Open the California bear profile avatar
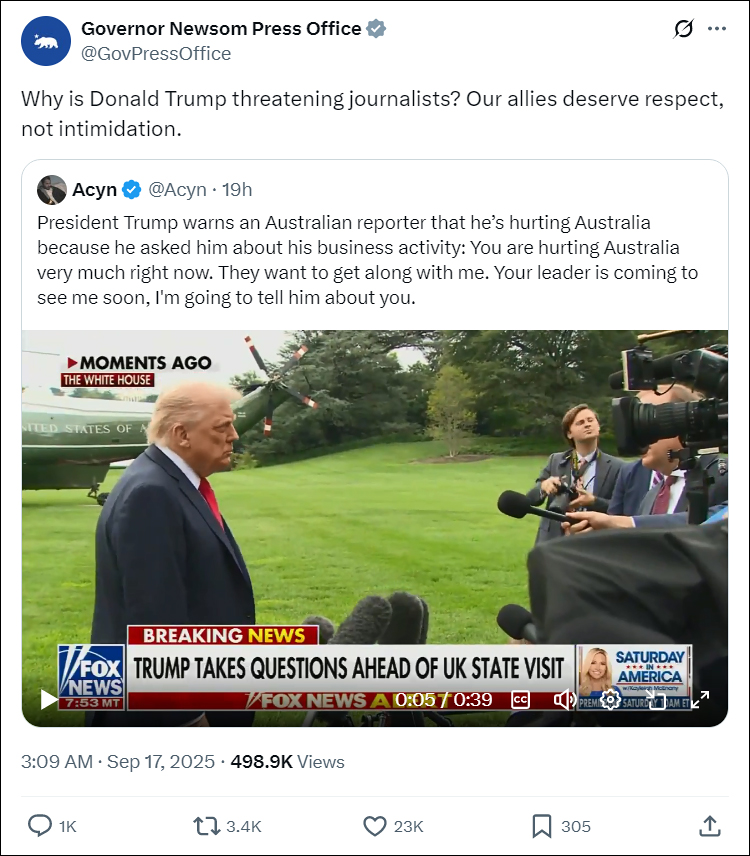The height and width of the screenshot is (856, 750). tap(46, 41)
